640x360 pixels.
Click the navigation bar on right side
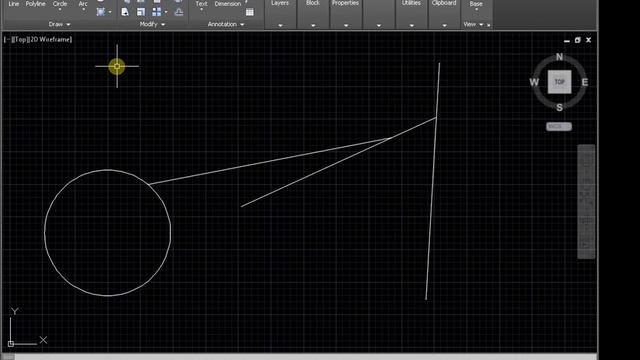[x=586, y=202]
